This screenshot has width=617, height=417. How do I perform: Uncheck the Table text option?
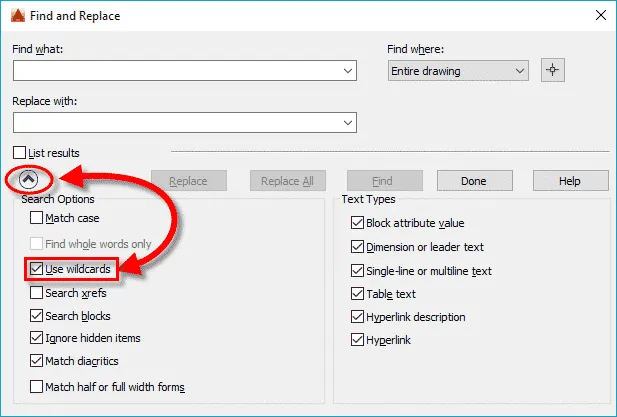coord(357,293)
